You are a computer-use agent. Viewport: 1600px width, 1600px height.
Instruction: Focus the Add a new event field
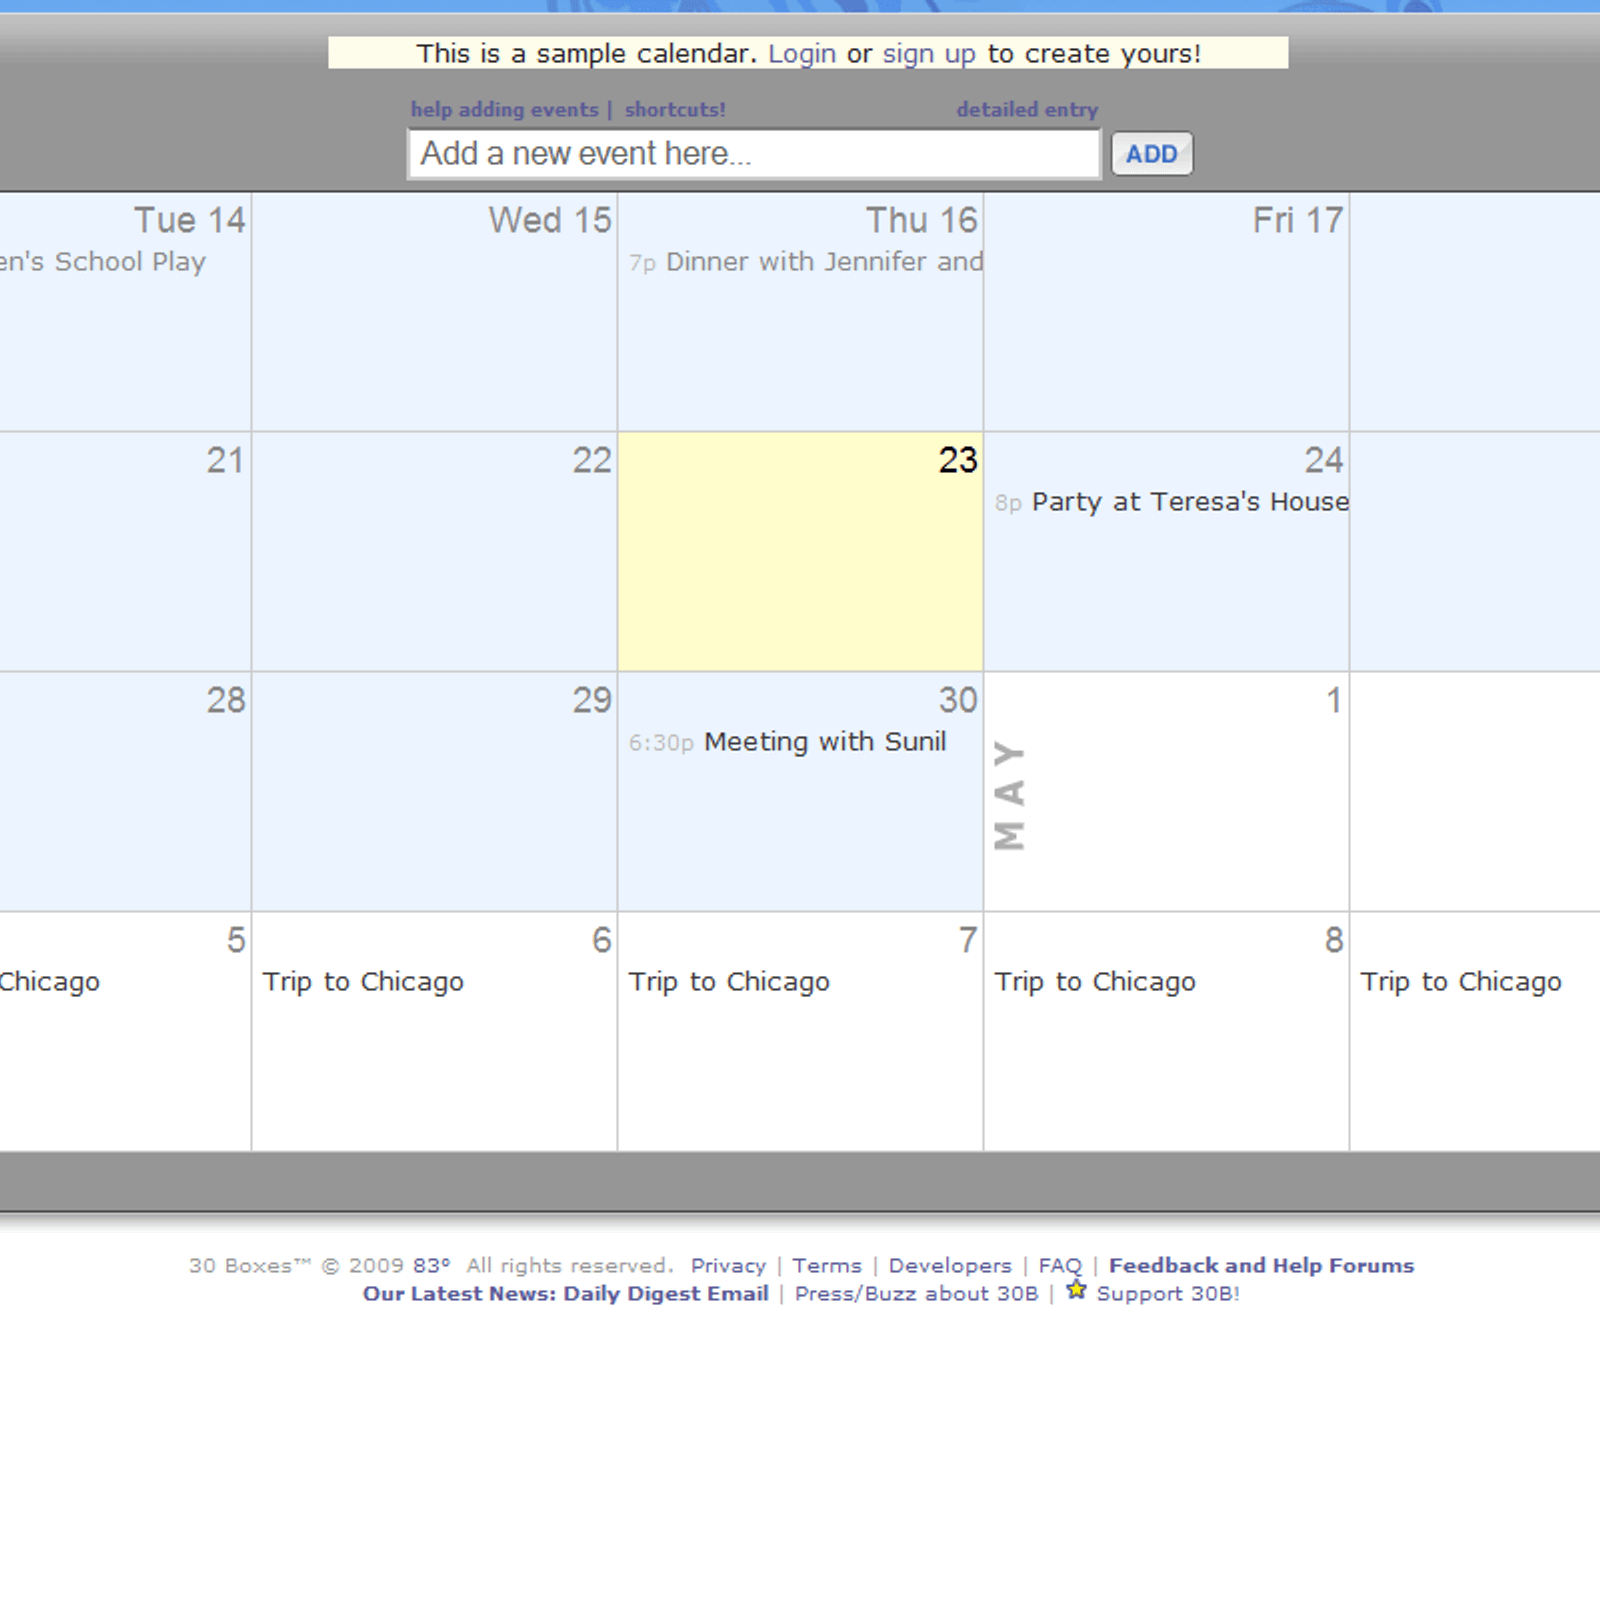[x=754, y=154]
